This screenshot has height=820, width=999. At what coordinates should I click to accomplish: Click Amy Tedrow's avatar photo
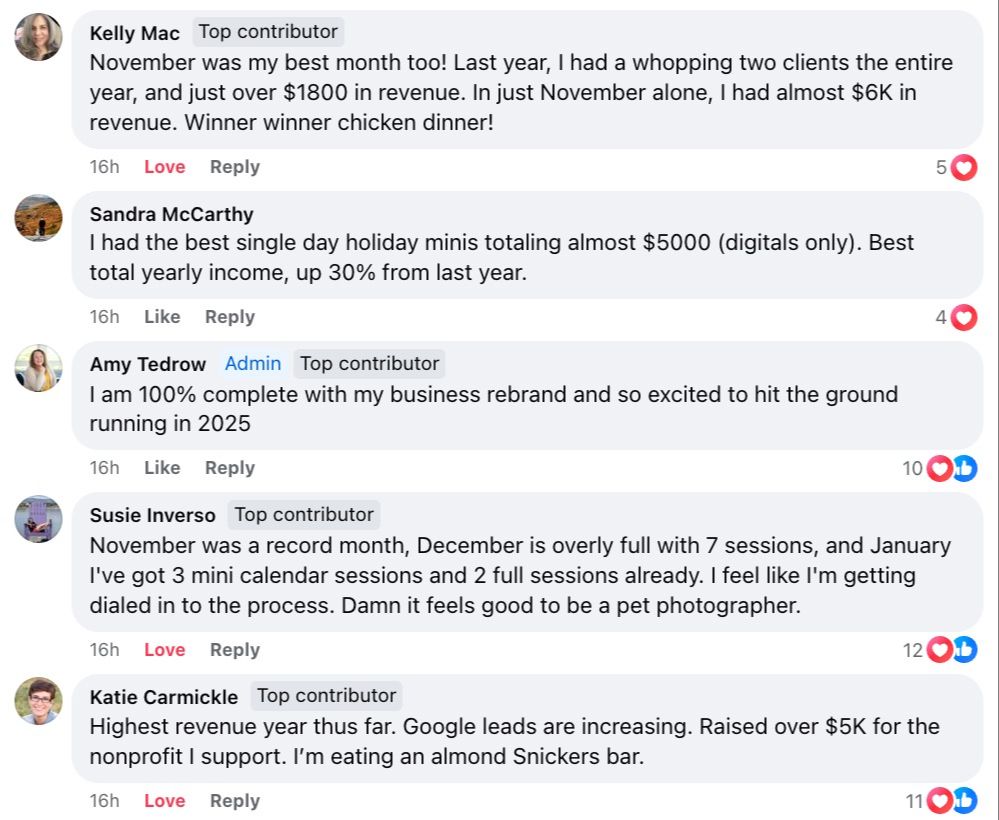tap(39, 368)
